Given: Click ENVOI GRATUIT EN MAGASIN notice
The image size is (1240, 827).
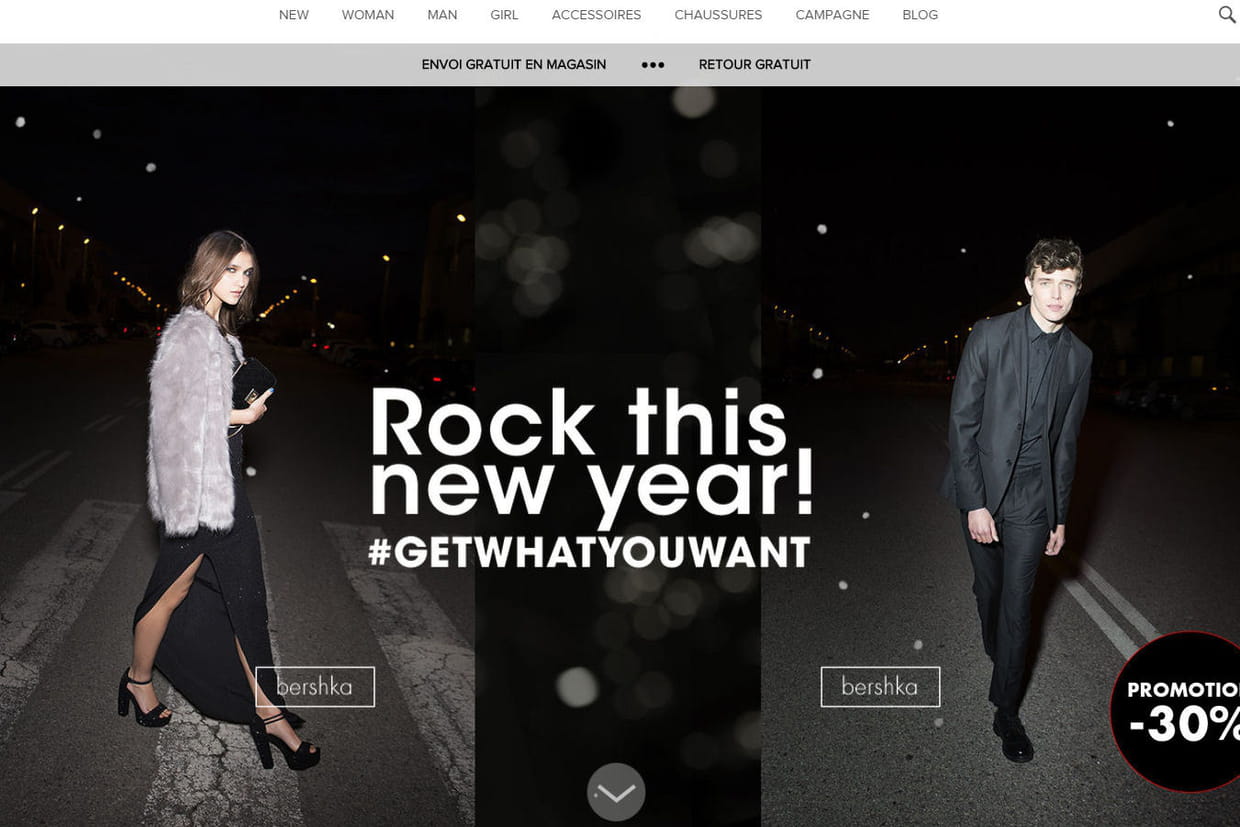Looking at the screenshot, I should pos(514,65).
